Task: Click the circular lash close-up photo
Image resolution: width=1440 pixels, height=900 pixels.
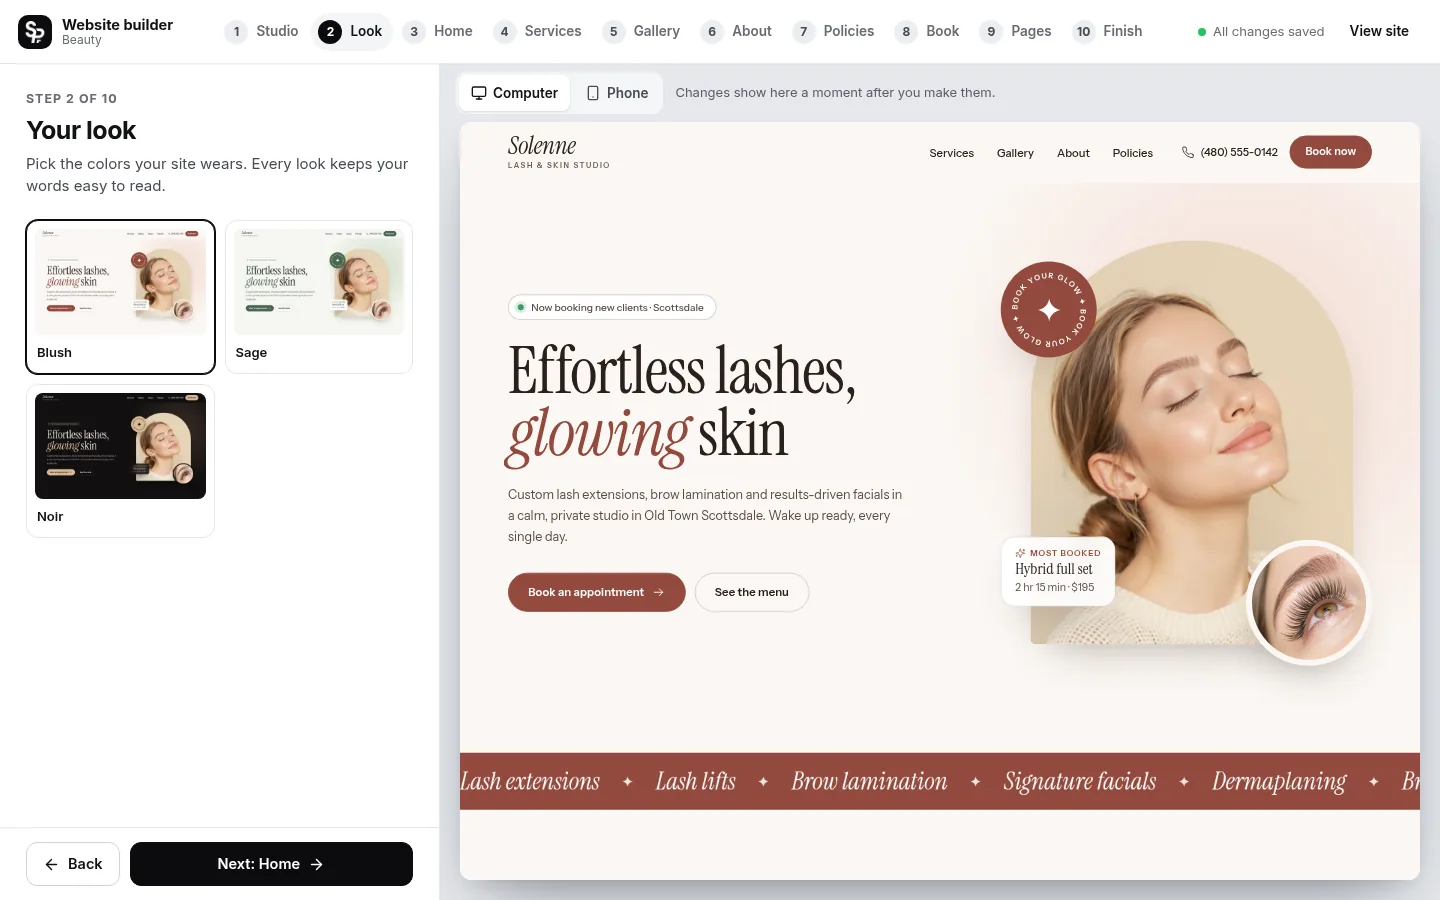Action: pyautogui.click(x=1308, y=602)
